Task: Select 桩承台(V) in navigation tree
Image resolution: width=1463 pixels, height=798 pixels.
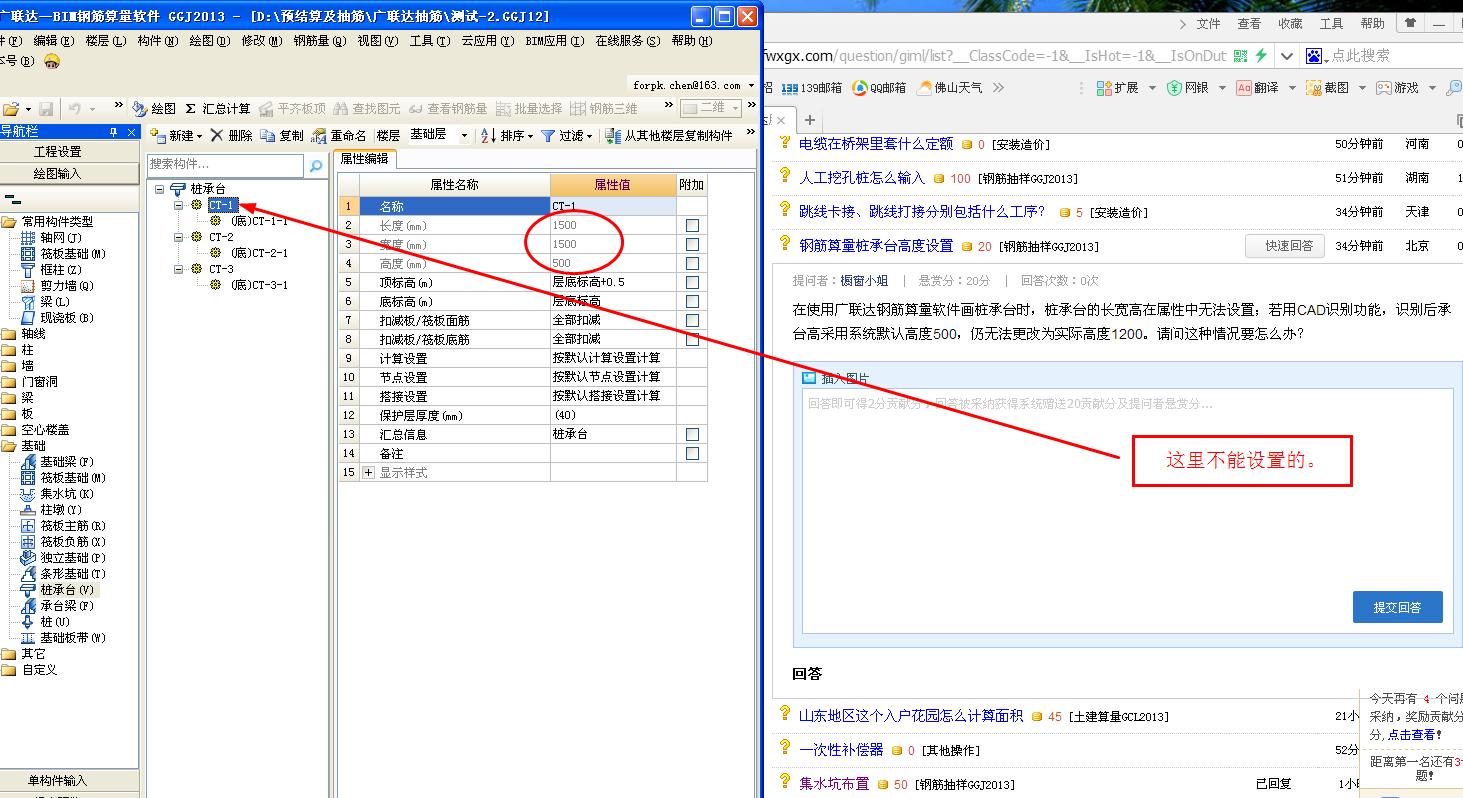Action: click(67, 590)
